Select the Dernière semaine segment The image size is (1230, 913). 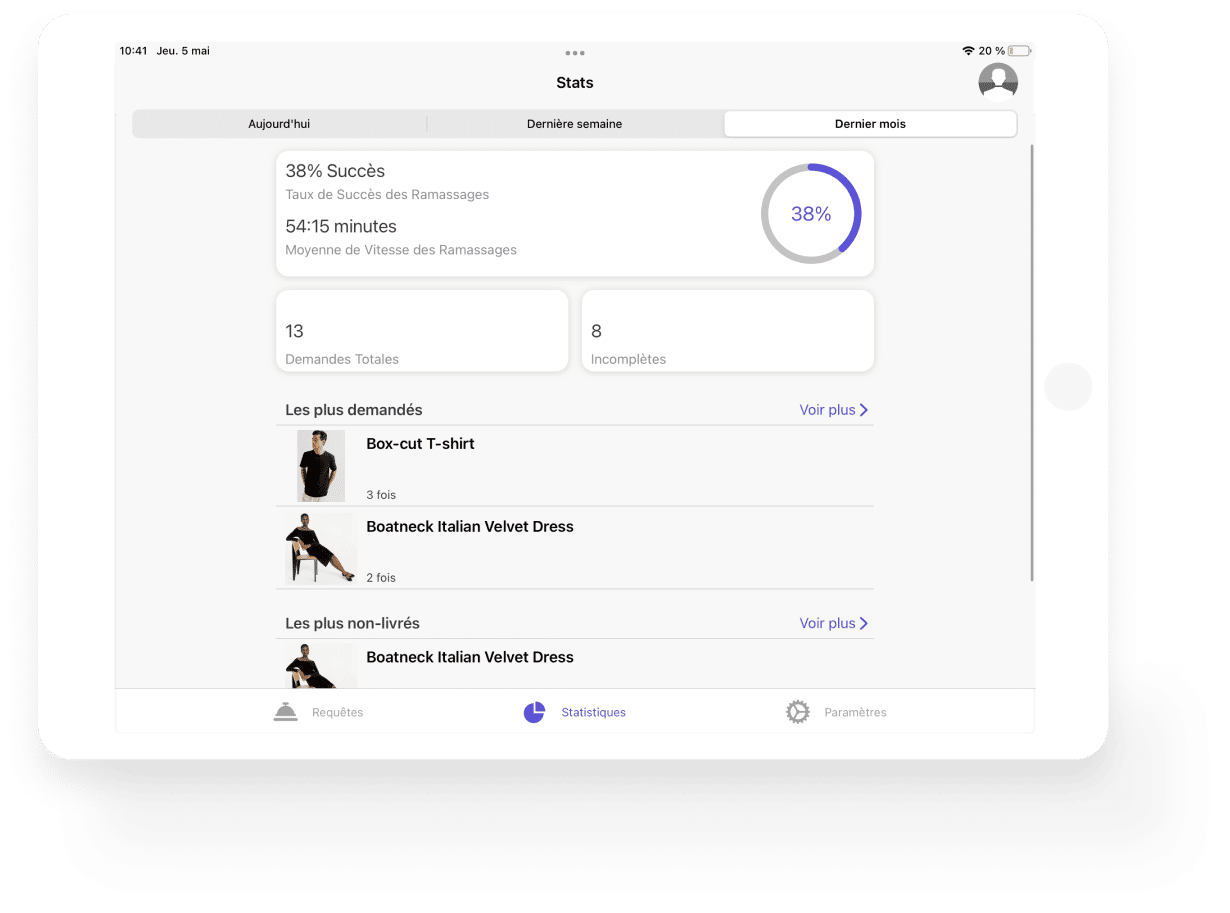click(575, 124)
